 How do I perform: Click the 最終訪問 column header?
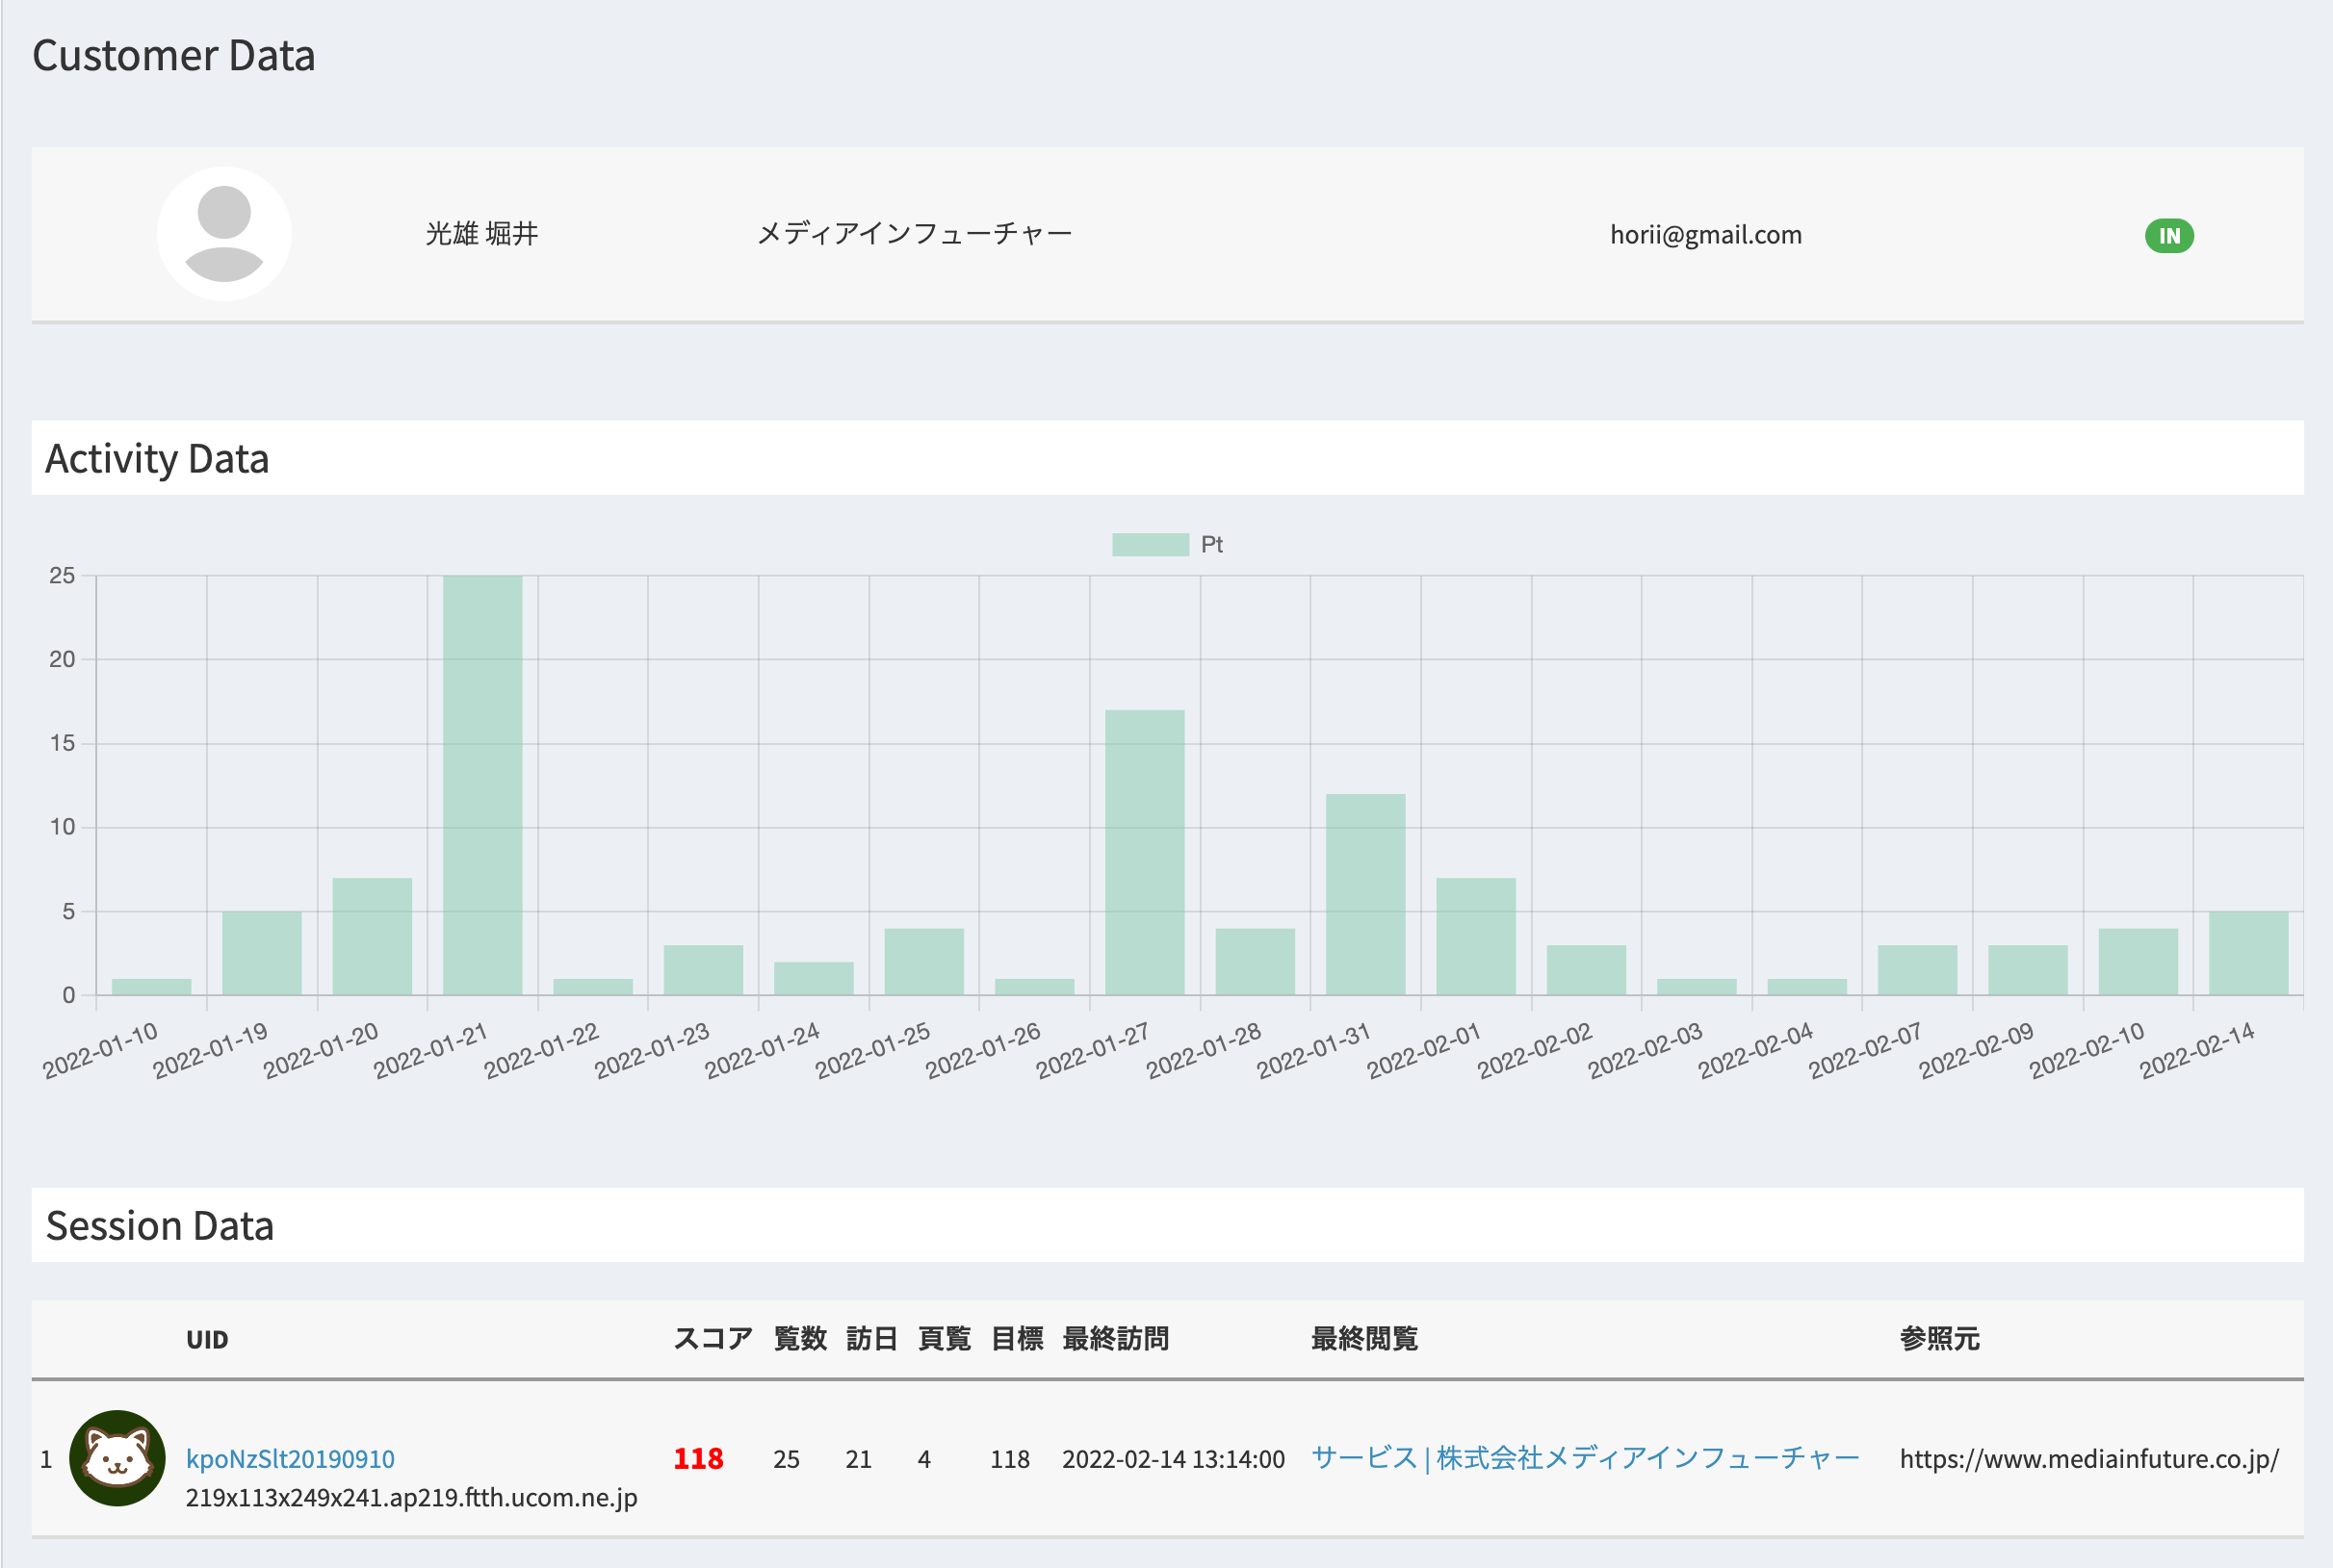[x=1115, y=1338]
